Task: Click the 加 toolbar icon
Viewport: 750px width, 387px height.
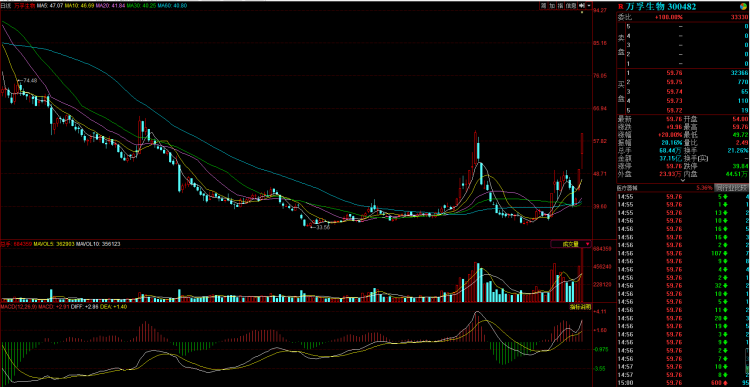Action: pyautogui.click(x=552, y=6)
